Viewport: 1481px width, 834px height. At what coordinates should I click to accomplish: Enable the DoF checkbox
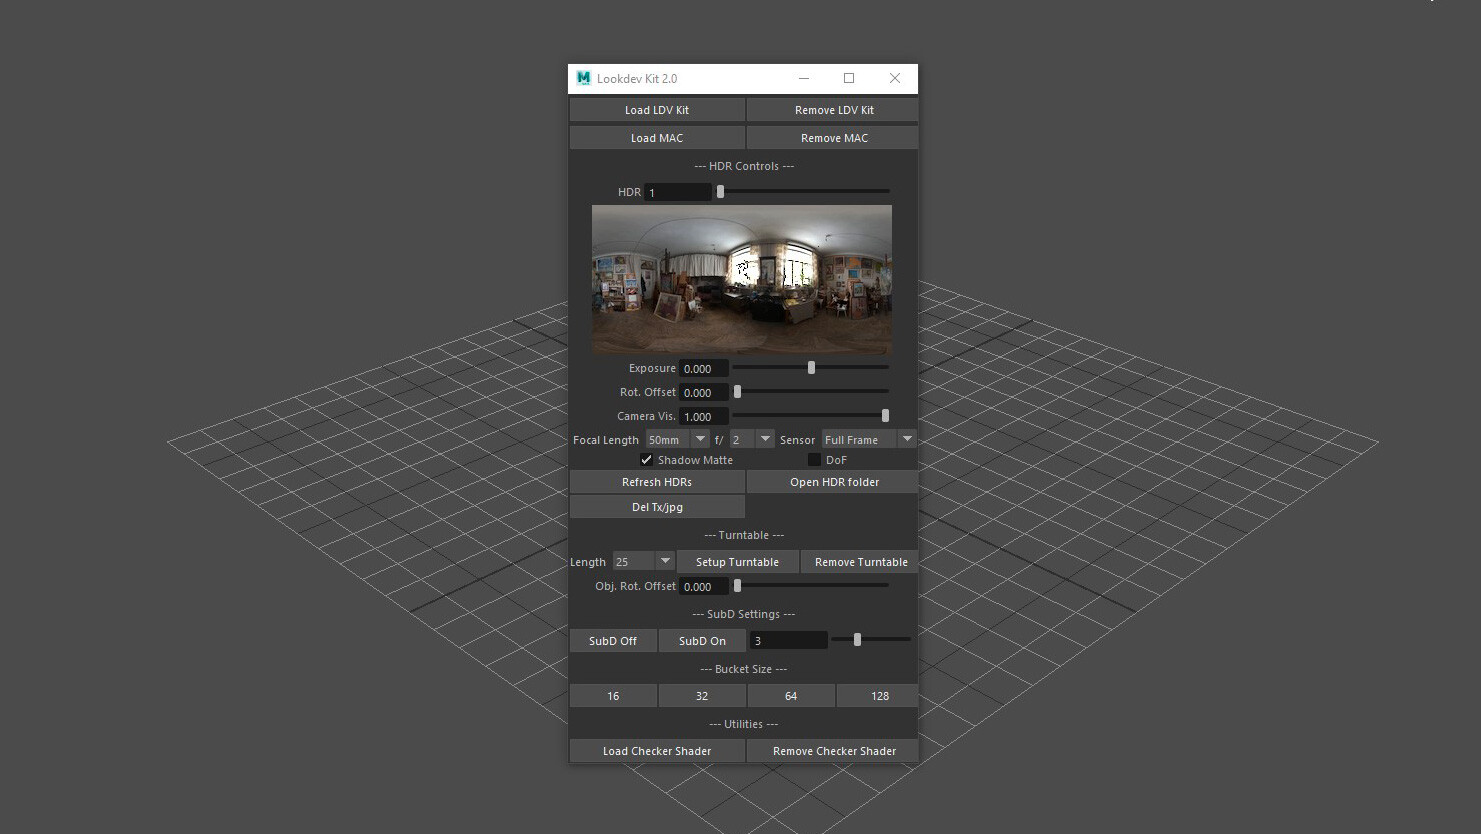pyautogui.click(x=815, y=459)
